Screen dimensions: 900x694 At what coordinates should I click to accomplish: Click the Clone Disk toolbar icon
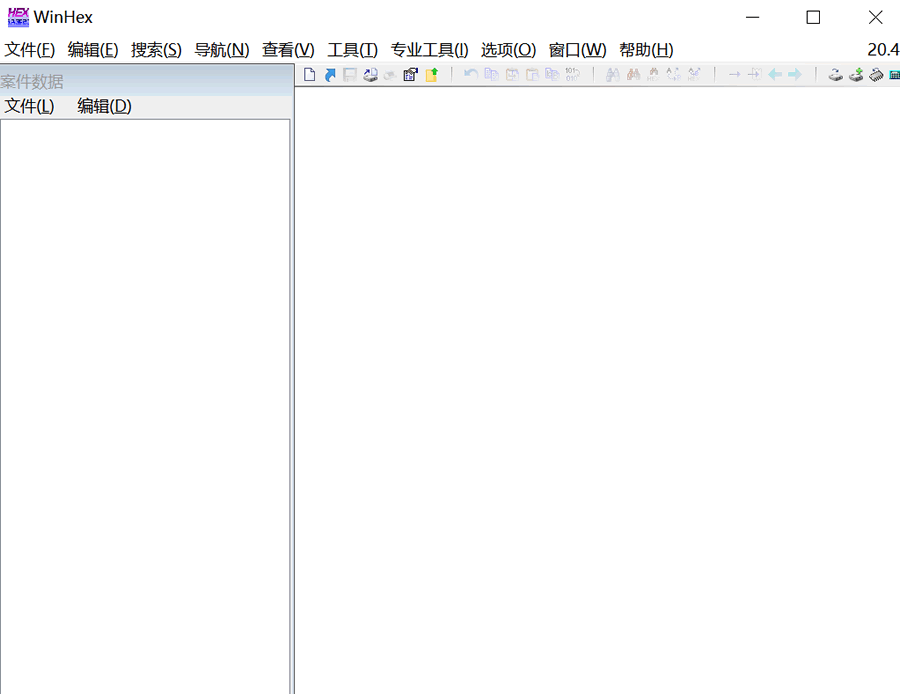856,75
